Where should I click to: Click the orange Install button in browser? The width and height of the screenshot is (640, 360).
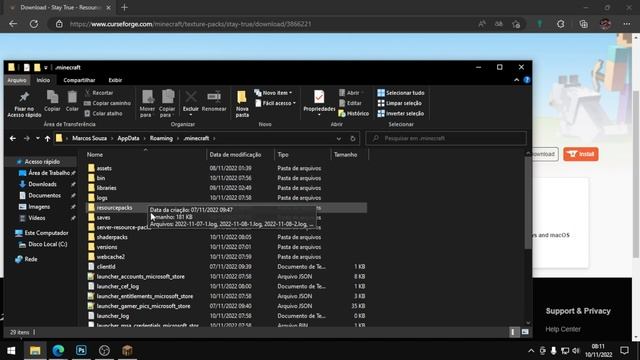point(580,154)
